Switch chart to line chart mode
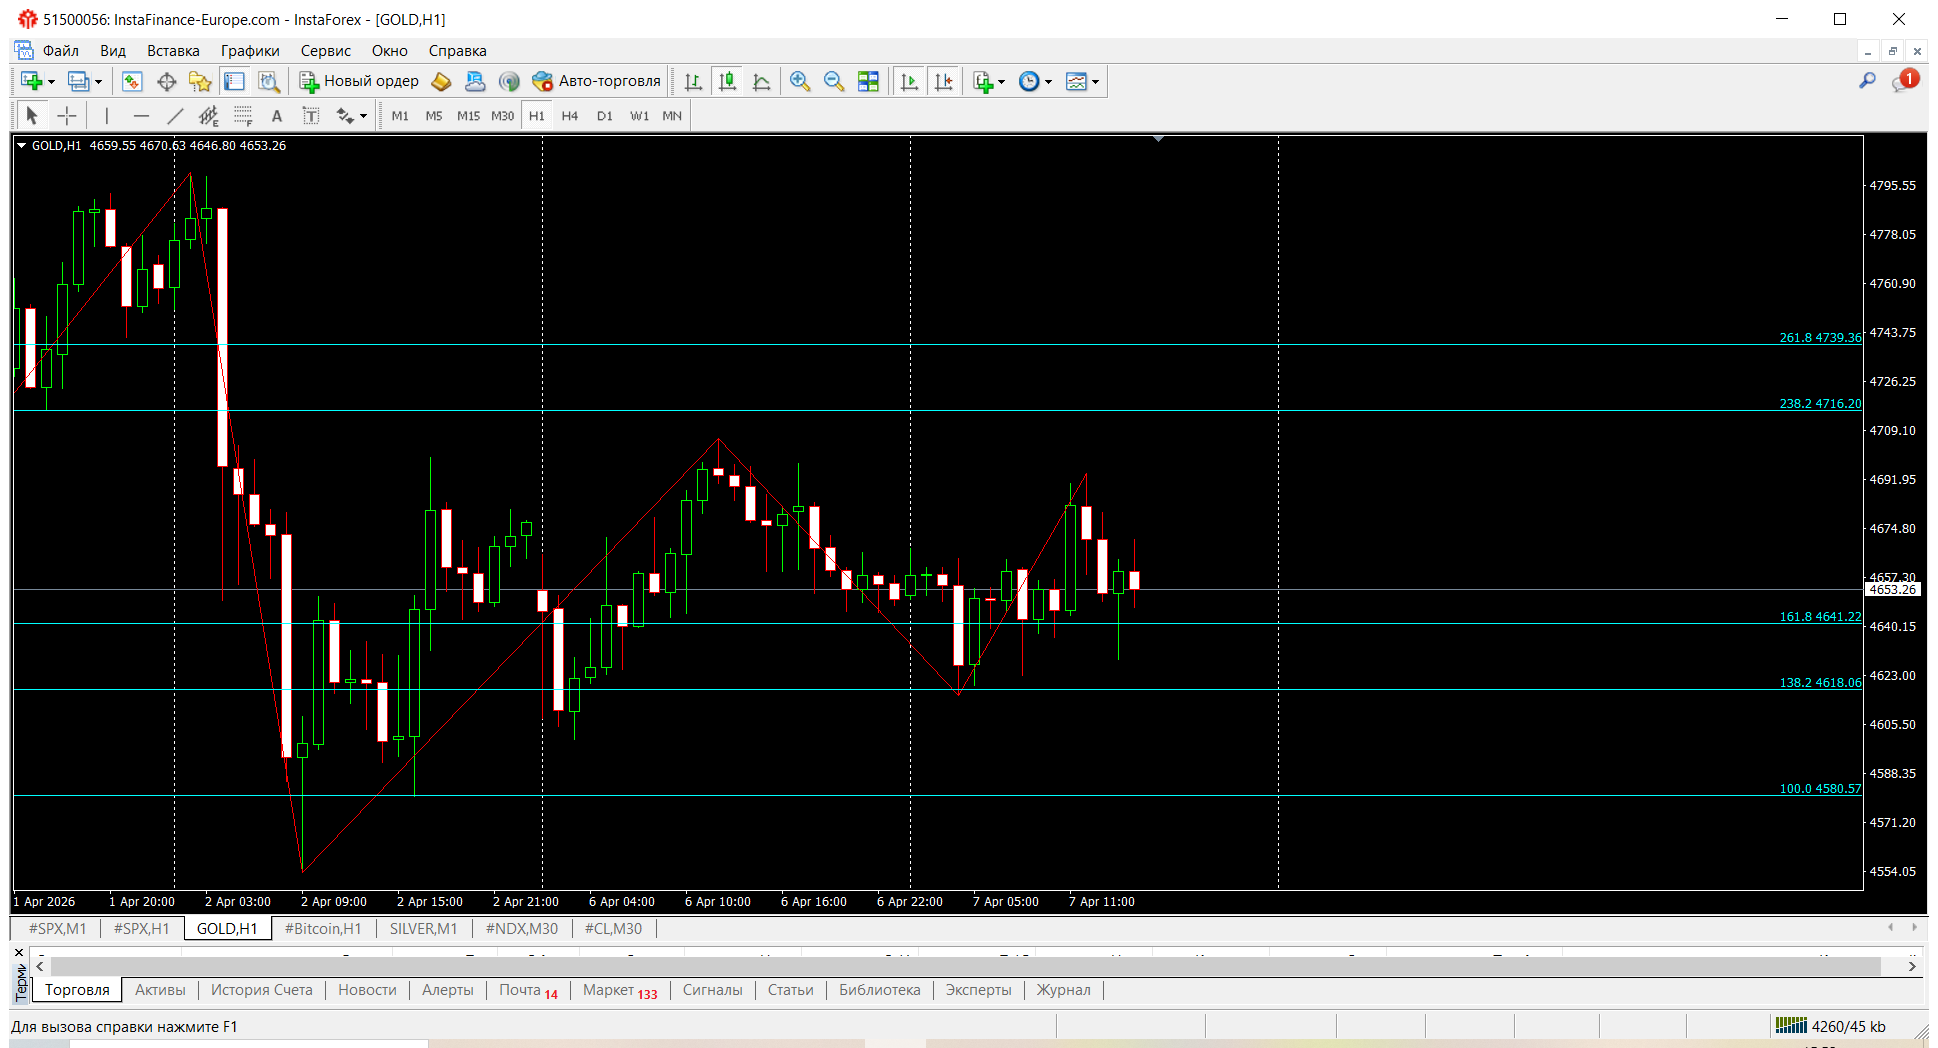 click(762, 82)
